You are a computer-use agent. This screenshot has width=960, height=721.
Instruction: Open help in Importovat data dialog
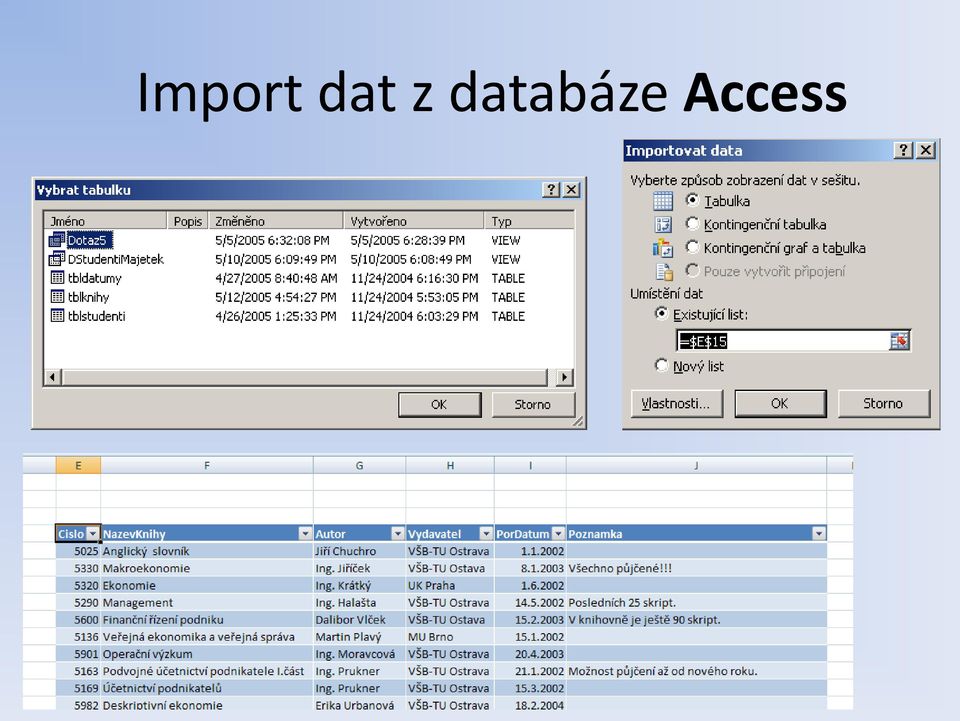(903, 150)
